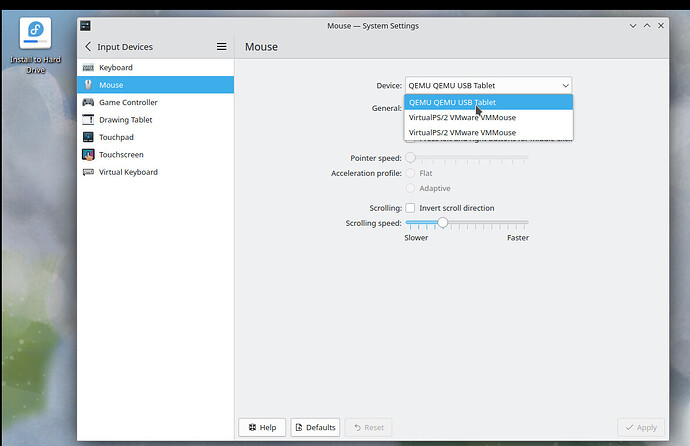The width and height of the screenshot is (690, 446).
Task: Click the Help button
Action: click(262, 428)
